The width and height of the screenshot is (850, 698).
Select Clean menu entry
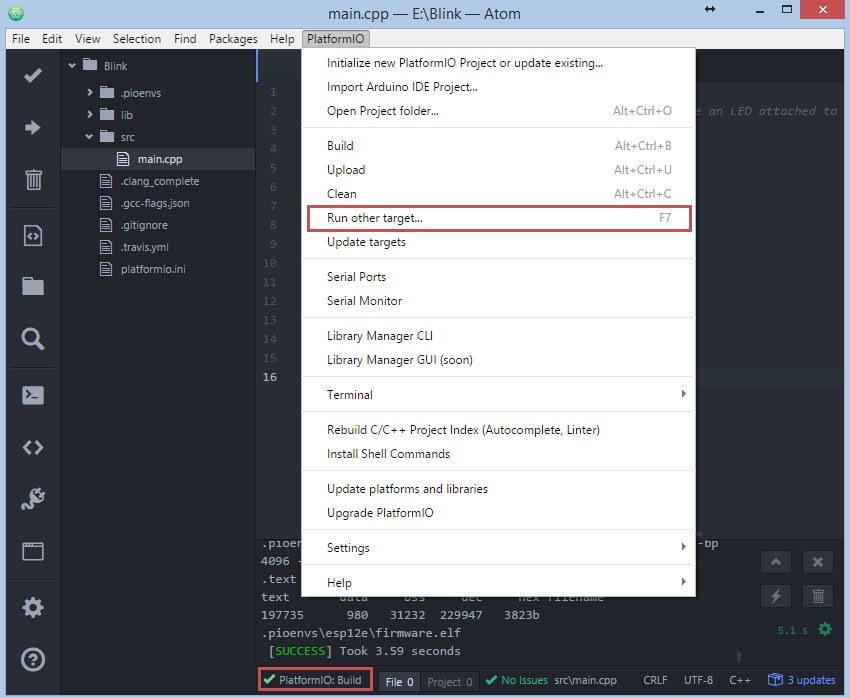(498, 193)
